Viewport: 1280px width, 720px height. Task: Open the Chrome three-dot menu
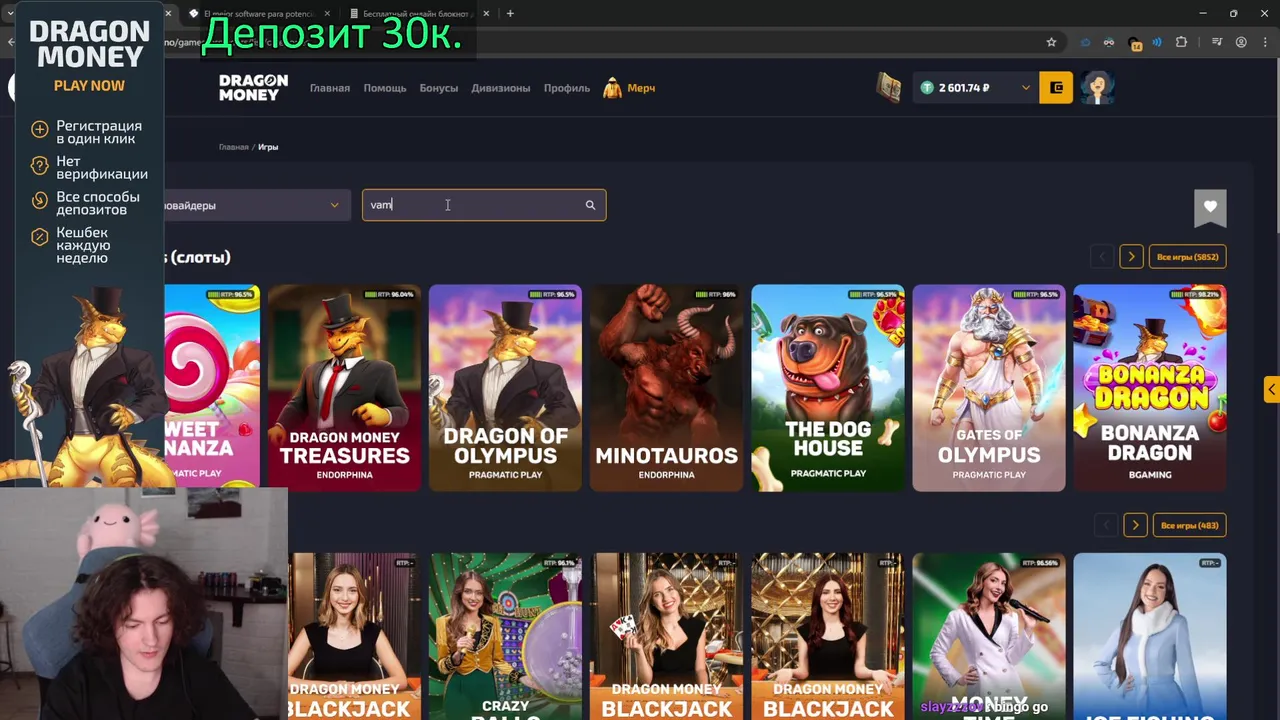tap(1265, 42)
